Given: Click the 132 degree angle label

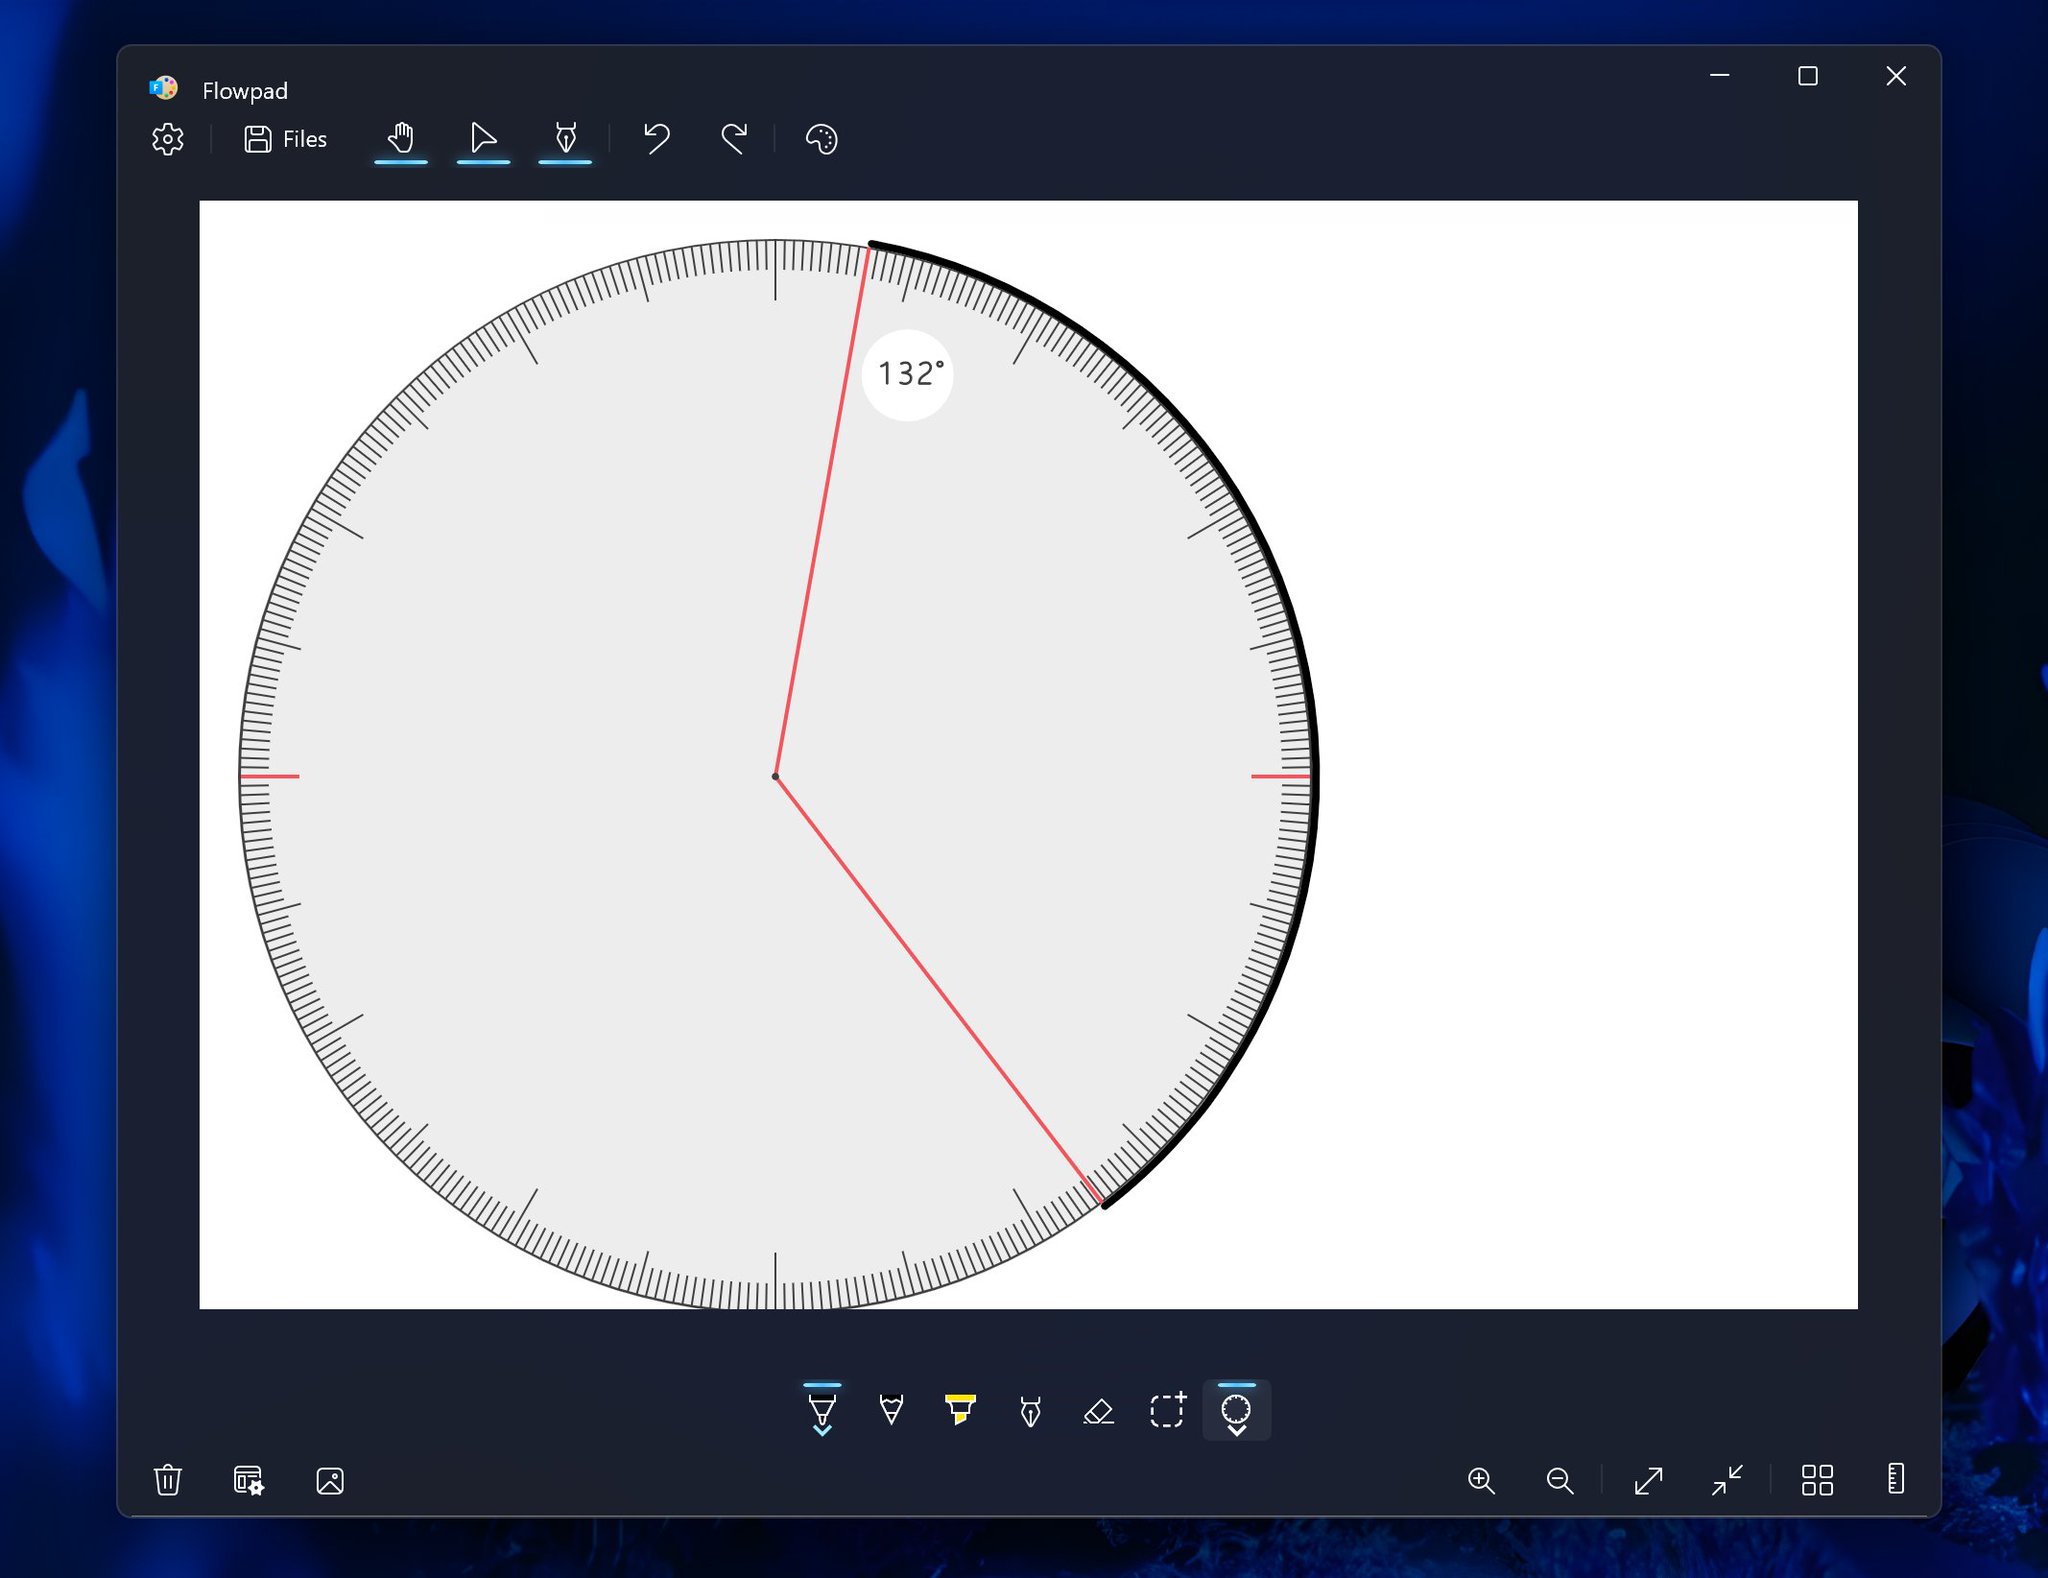Looking at the screenshot, I should pyautogui.click(x=908, y=374).
